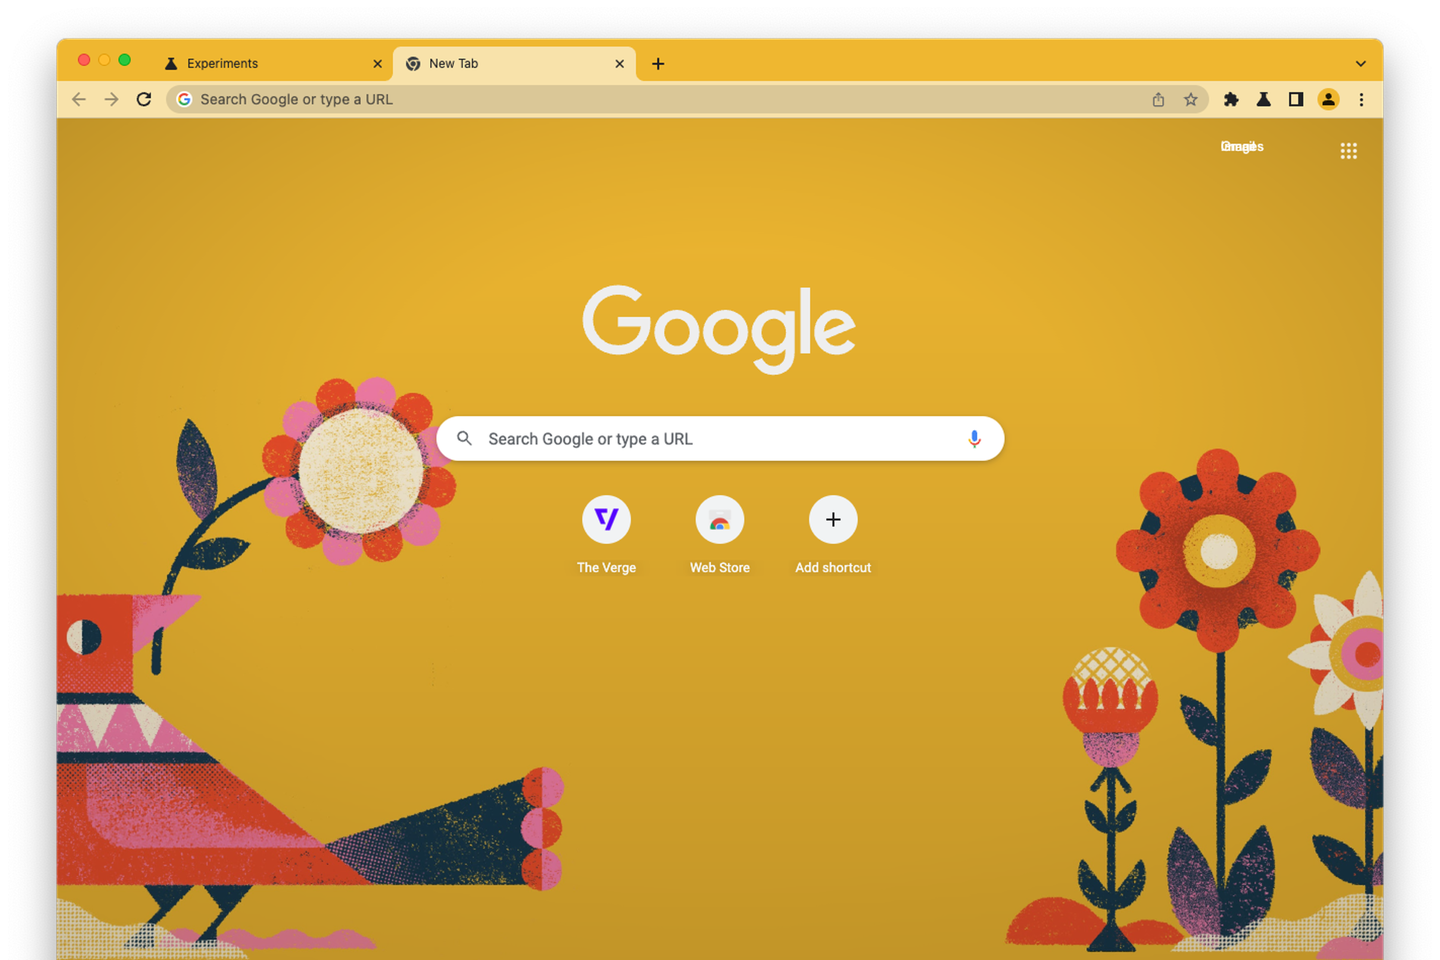1440x960 pixels.
Task: Open the side panel icon
Action: coord(1295,99)
